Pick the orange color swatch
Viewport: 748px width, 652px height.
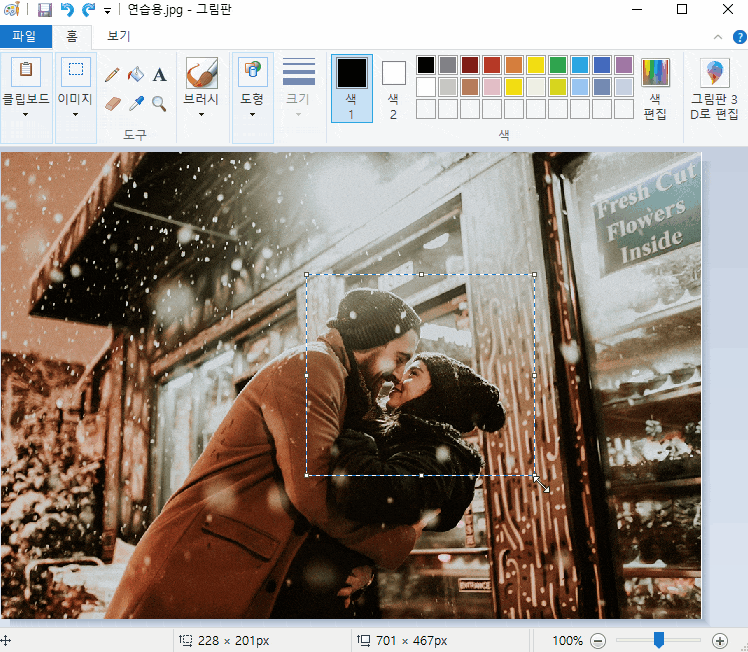point(514,65)
